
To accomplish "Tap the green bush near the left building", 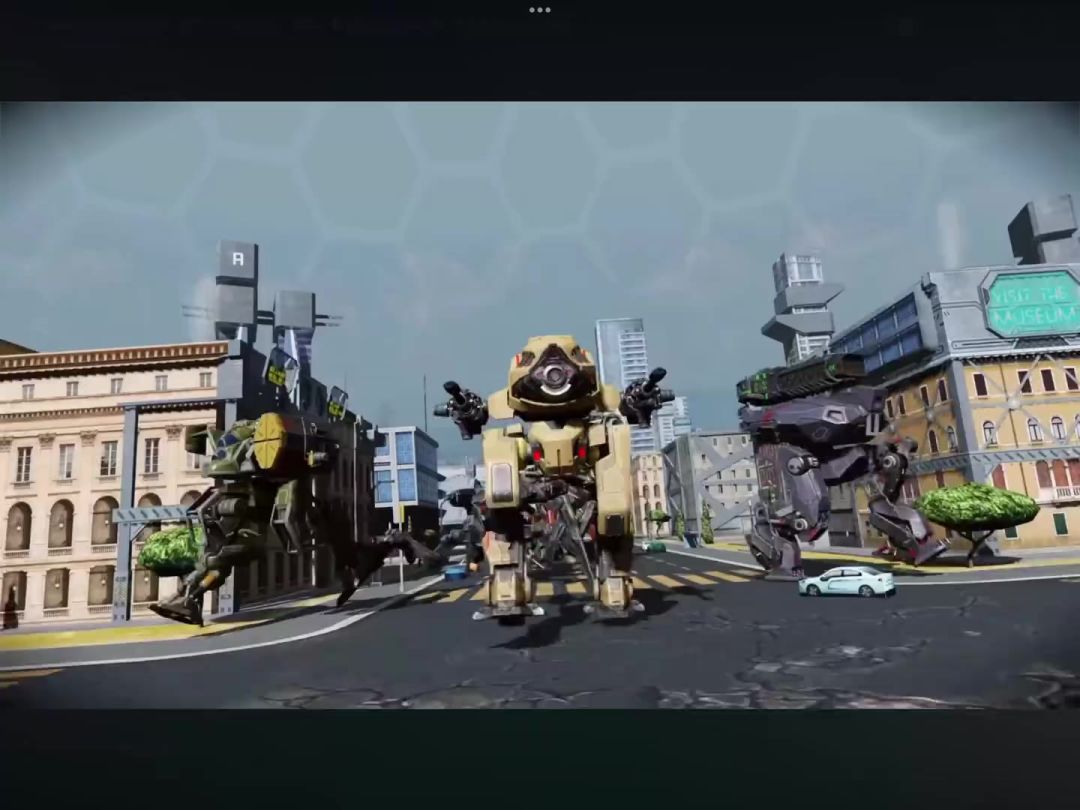I will (x=171, y=549).
